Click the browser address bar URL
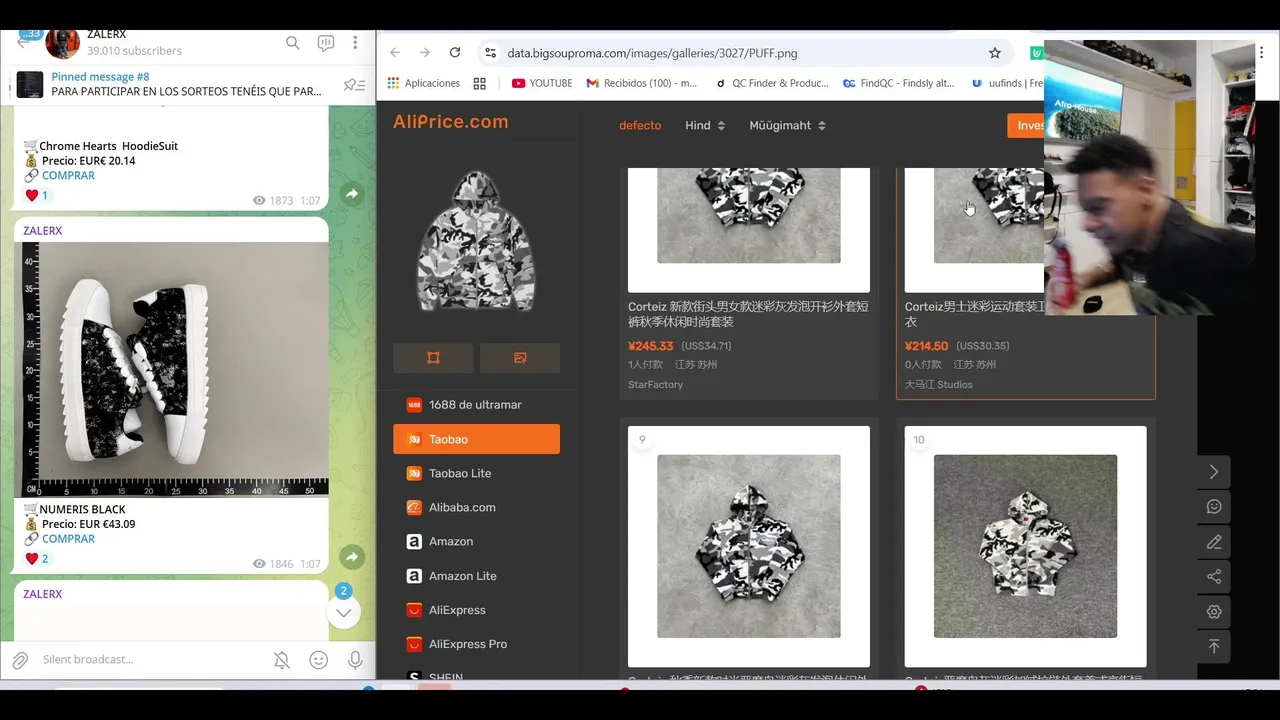The width and height of the screenshot is (1280, 720). (652, 53)
